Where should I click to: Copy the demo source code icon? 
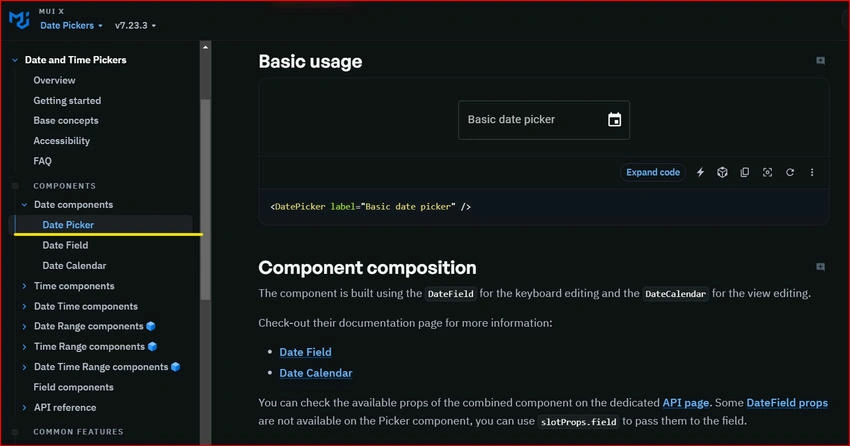click(x=745, y=172)
